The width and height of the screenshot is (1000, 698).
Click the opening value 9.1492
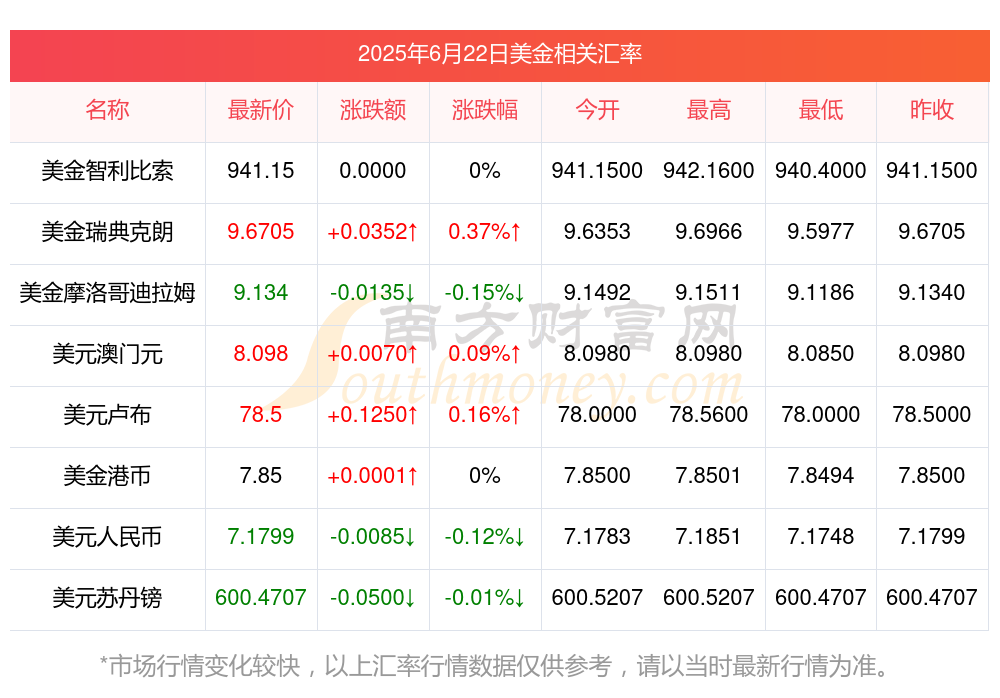(597, 293)
